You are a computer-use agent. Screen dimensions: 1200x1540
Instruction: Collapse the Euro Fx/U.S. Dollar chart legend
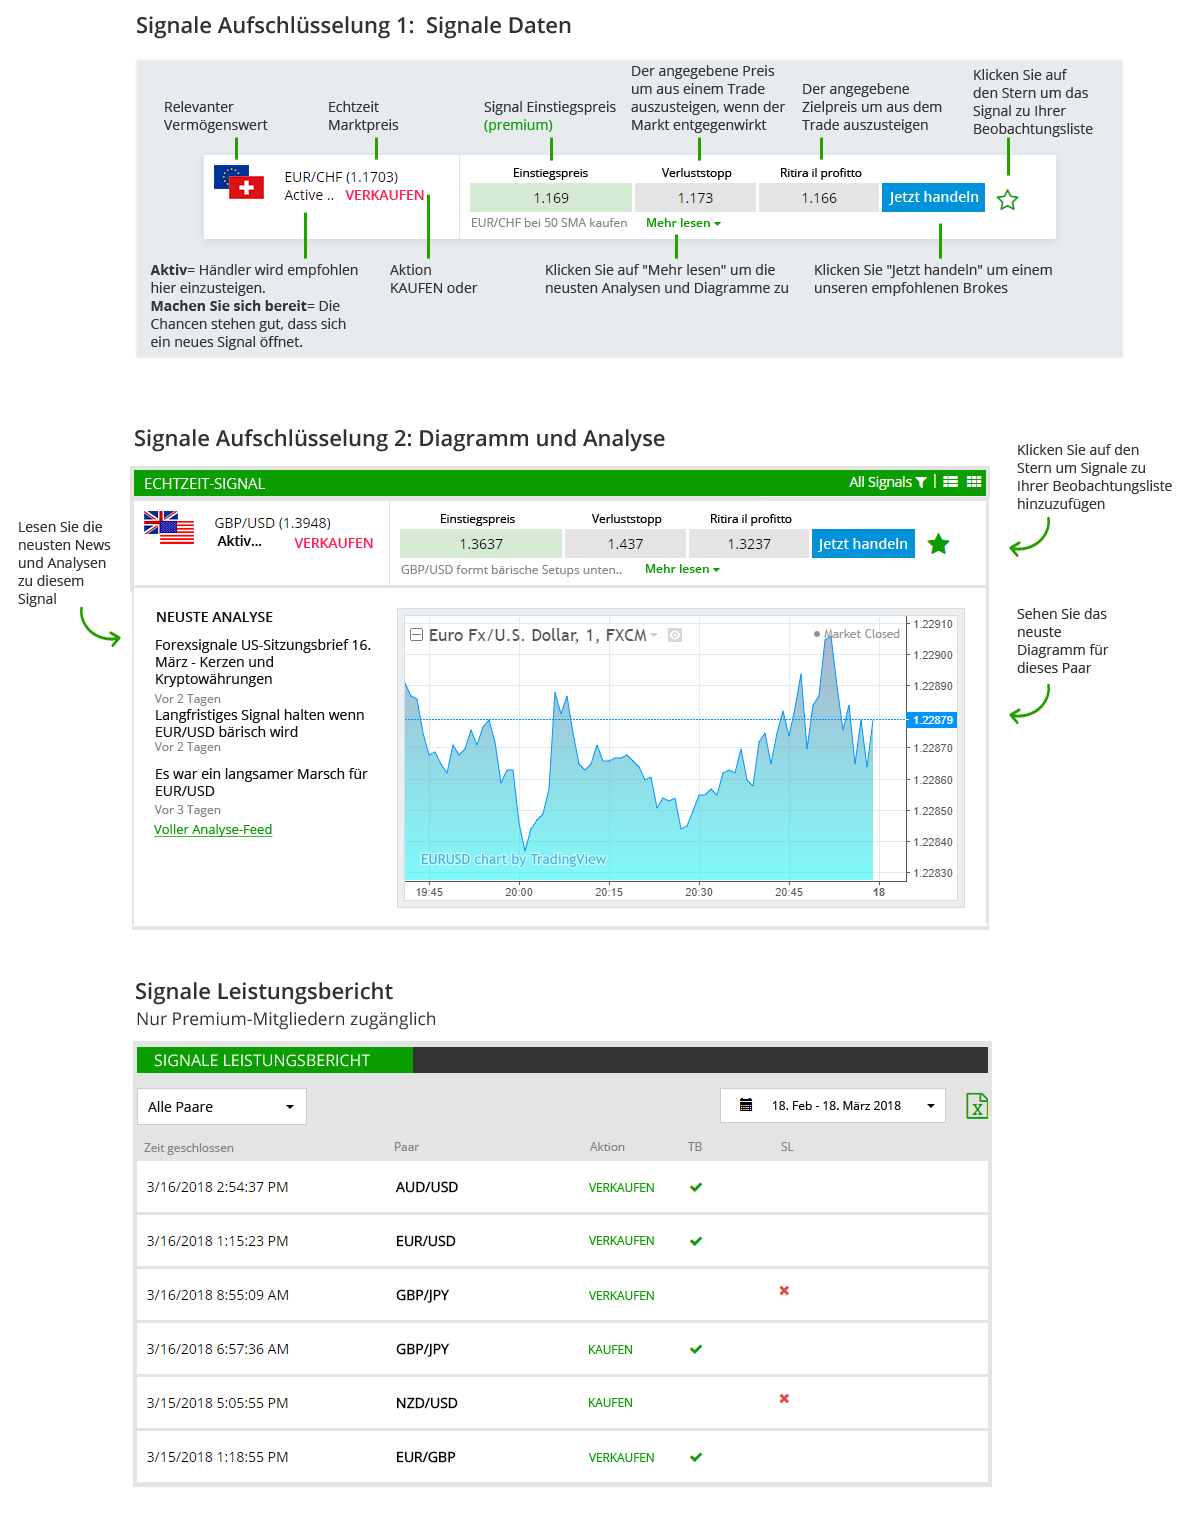click(x=416, y=635)
